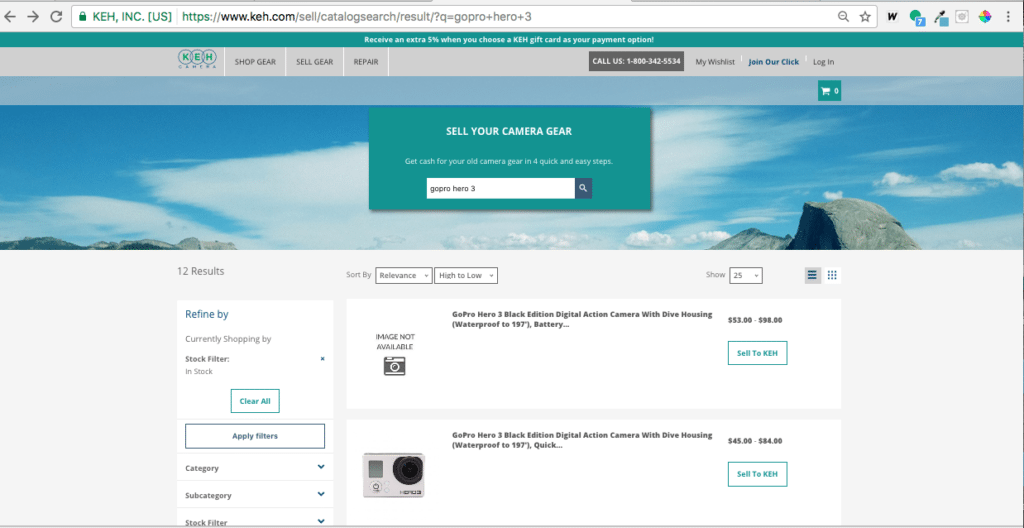
Task: Click the KEH gift card promo banner
Action: point(509,40)
